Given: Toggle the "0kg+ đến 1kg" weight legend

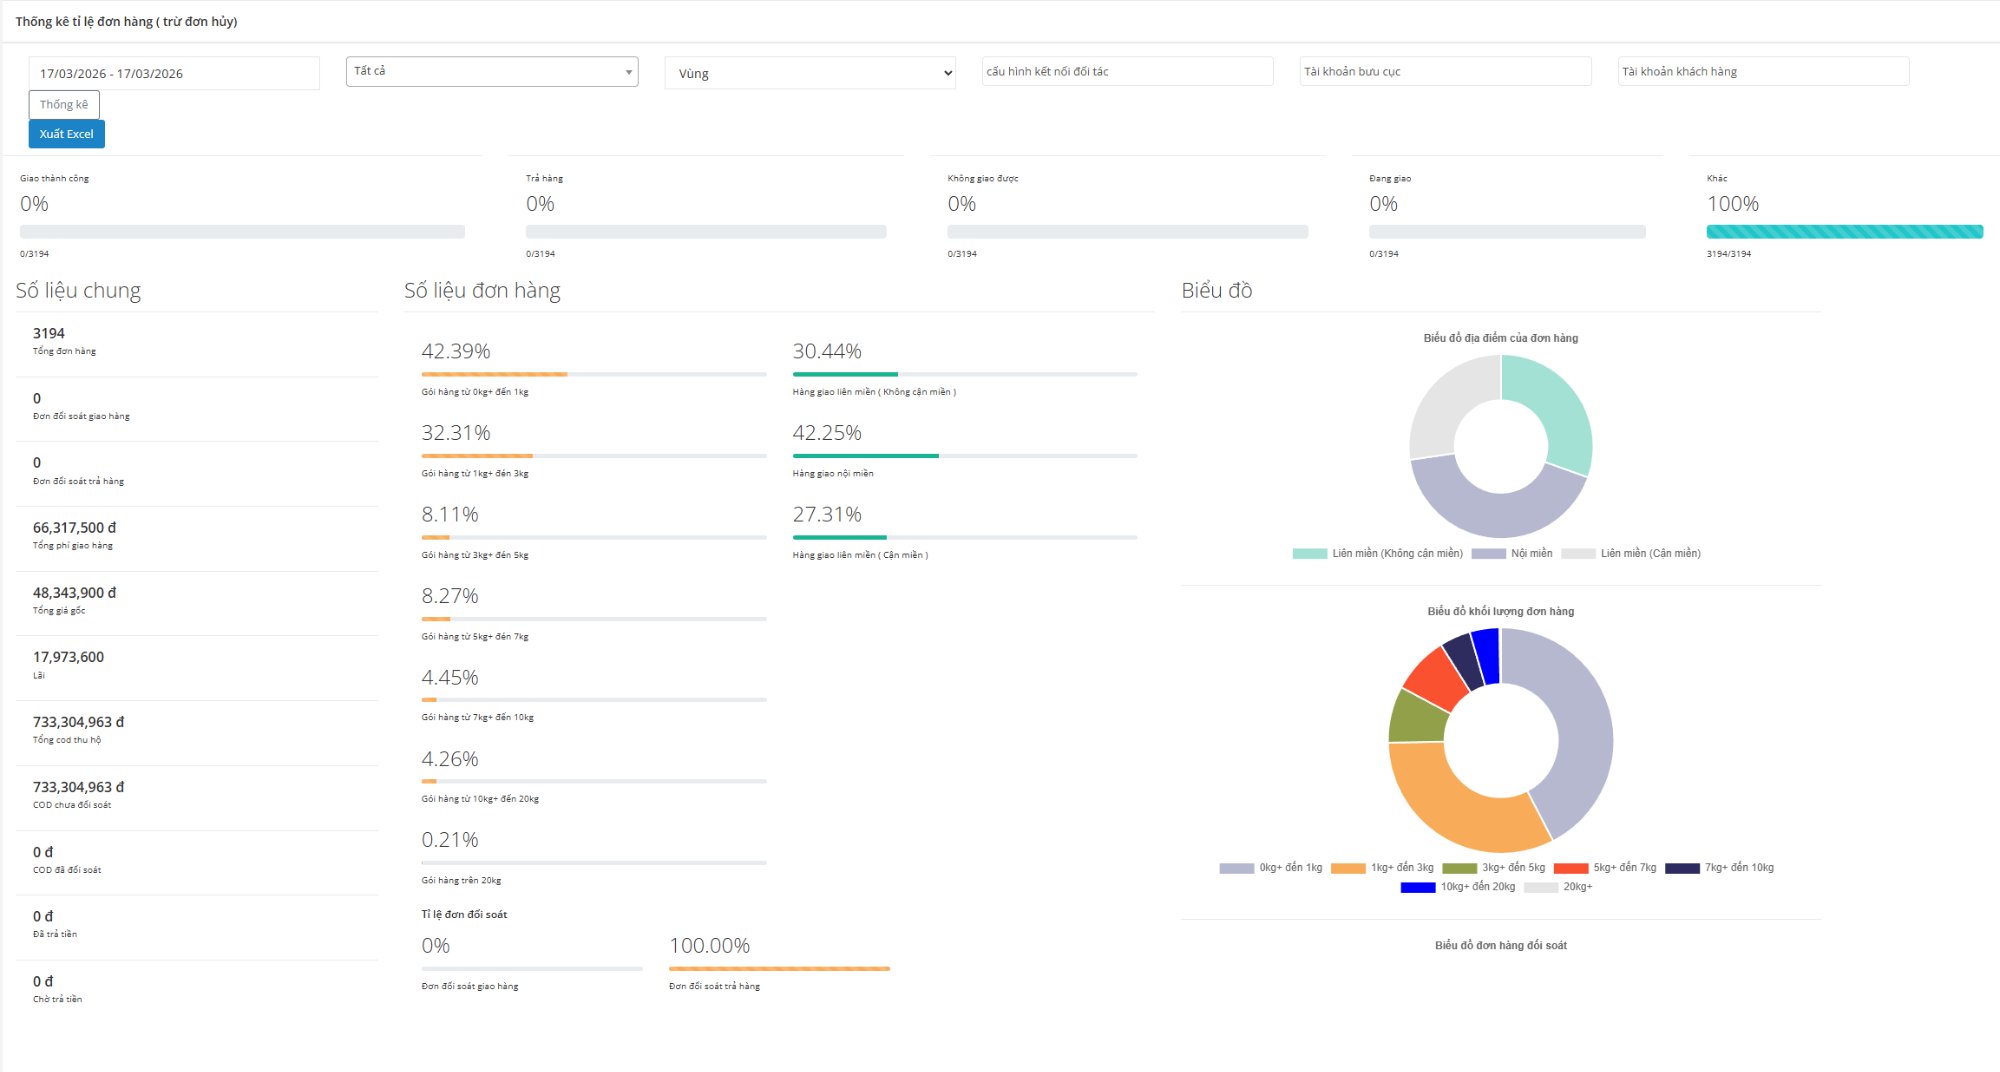Looking at the screenshot, I should click(x=1262, y=867).
